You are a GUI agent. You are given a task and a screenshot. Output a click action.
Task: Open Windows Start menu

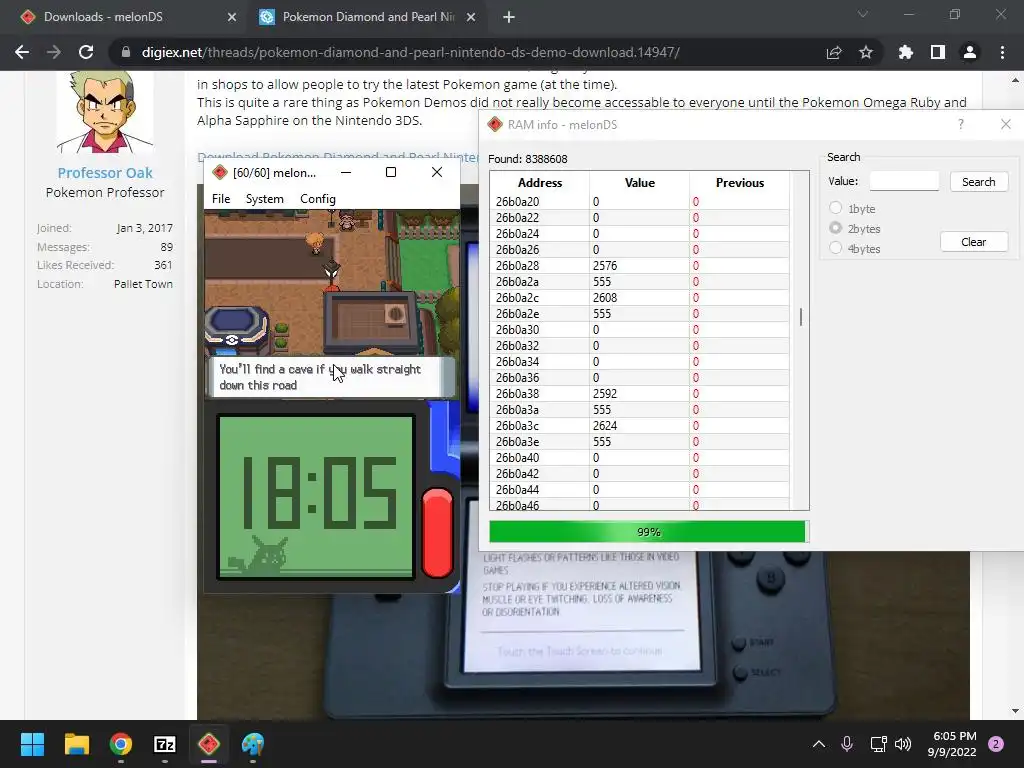click(32, 744)
